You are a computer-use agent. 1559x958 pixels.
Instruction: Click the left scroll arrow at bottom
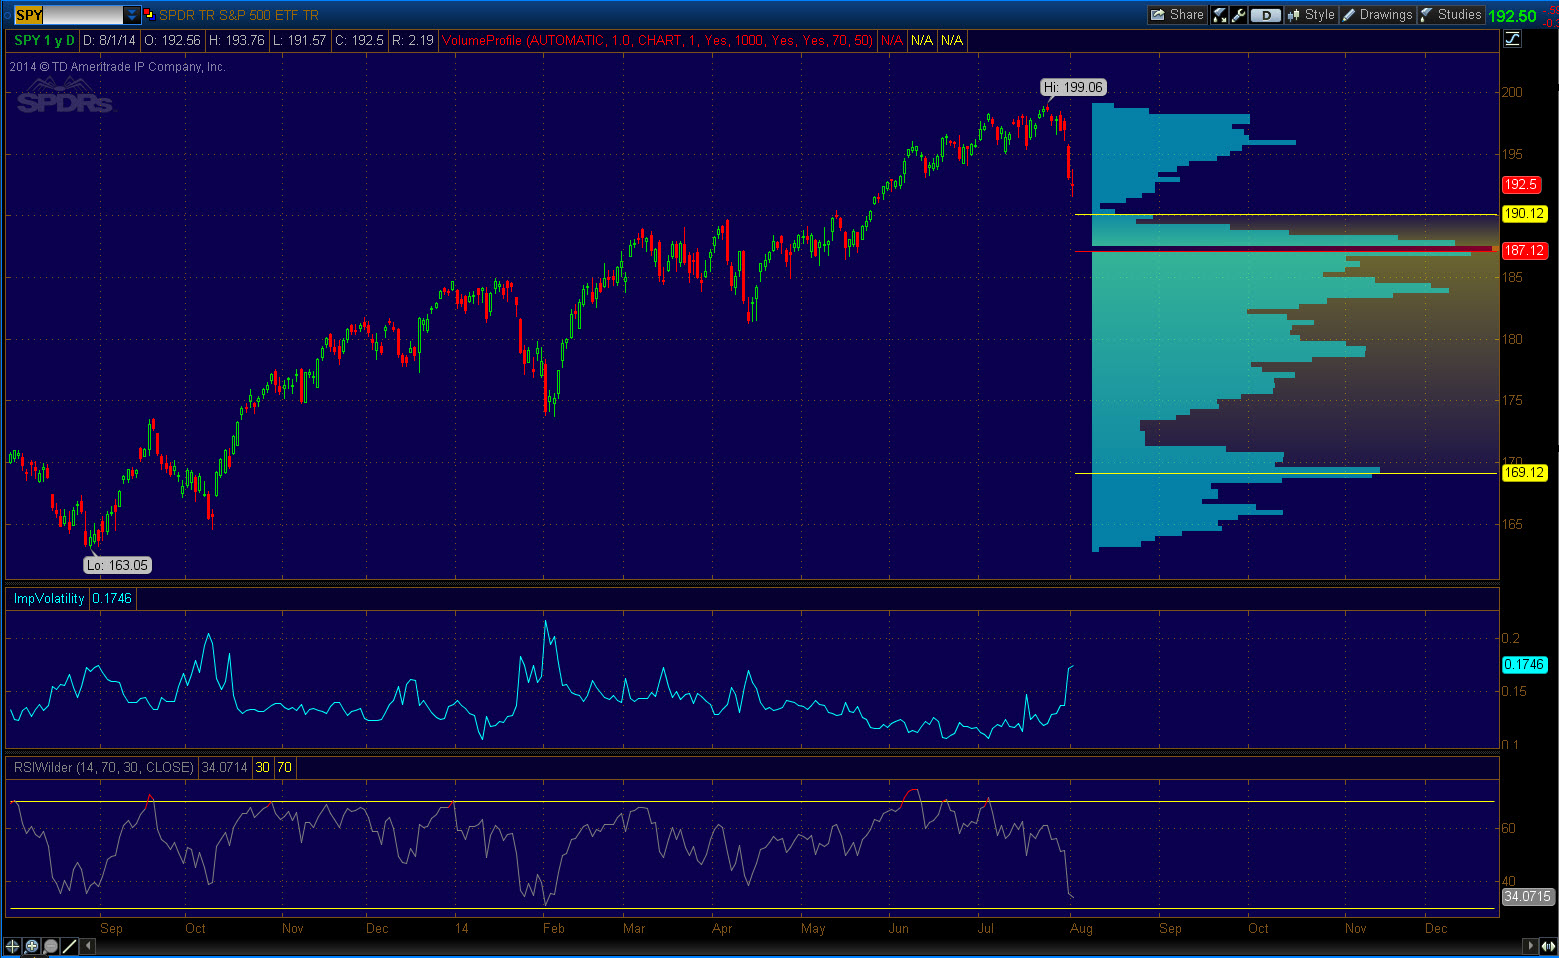(x=89, y=945)
